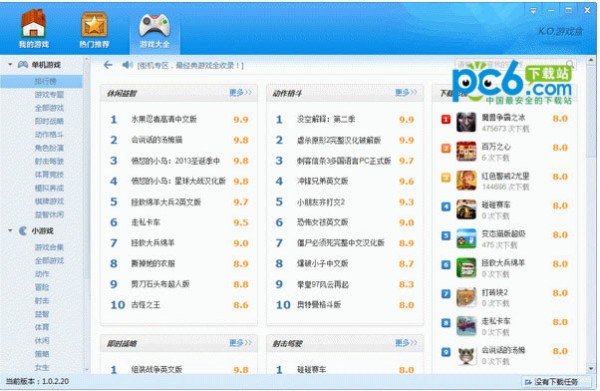This screenshot has height=391, width=600.
Task: Collapse the 单机游戏 tree section
Action: (10, 65)
